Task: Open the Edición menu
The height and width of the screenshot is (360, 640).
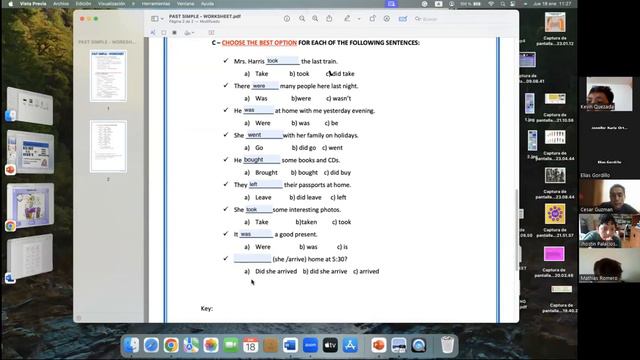Action: pyautogui.click(x=83, y=4)
